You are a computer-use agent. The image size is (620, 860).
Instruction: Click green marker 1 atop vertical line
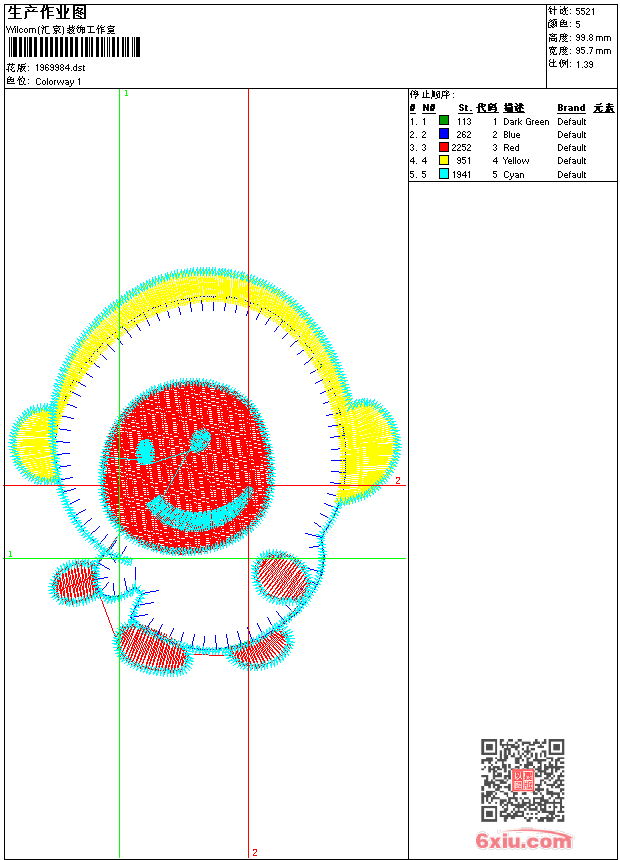point(126,94)
